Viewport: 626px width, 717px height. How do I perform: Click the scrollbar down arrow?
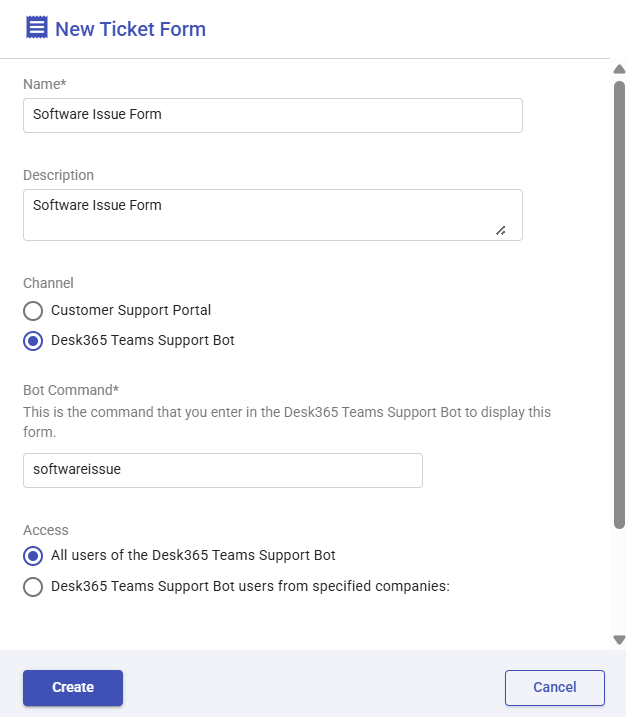pos(619,640)
